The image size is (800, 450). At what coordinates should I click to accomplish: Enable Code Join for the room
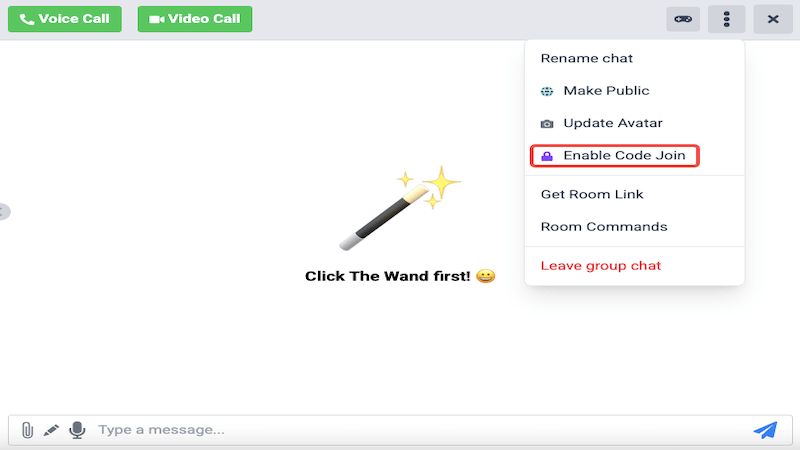coord(624,156)
